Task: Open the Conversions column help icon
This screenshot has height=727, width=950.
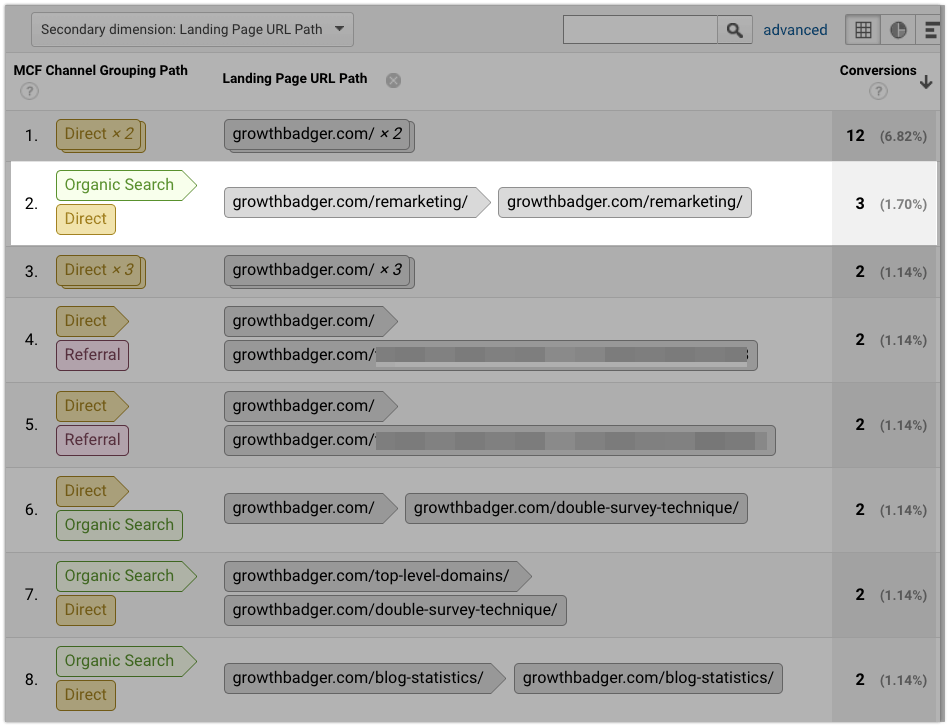Action: pyautogui.click(x=878, y=91)
